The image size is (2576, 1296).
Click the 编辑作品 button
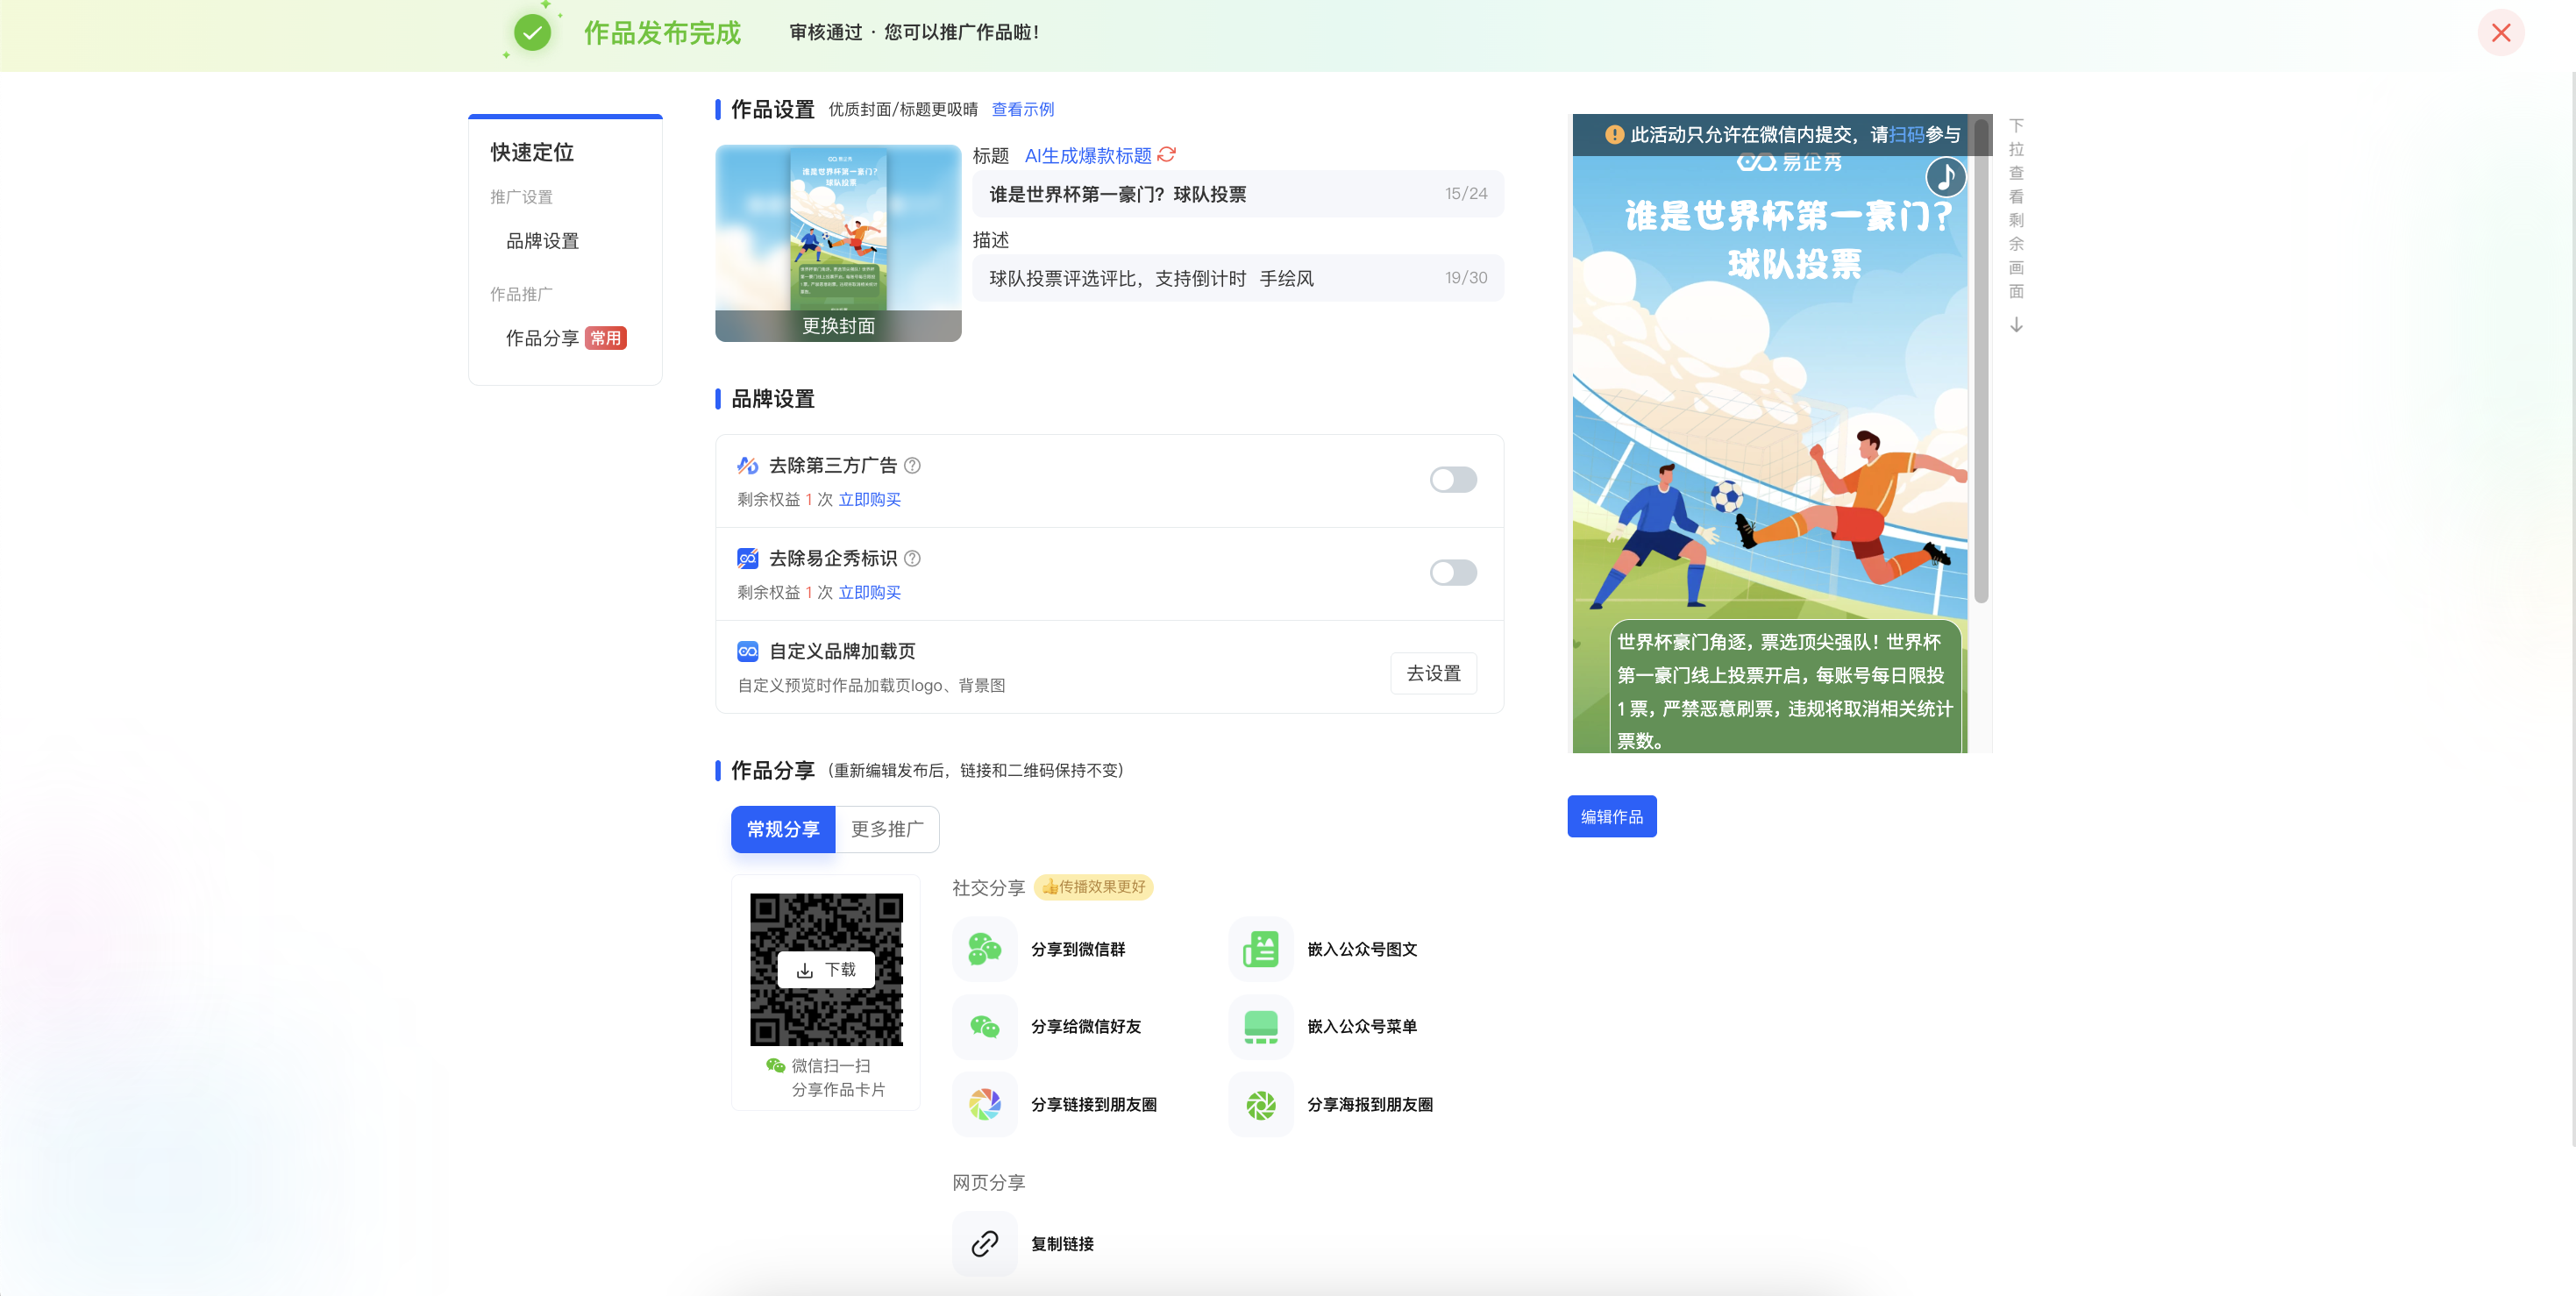(1611, 816)
